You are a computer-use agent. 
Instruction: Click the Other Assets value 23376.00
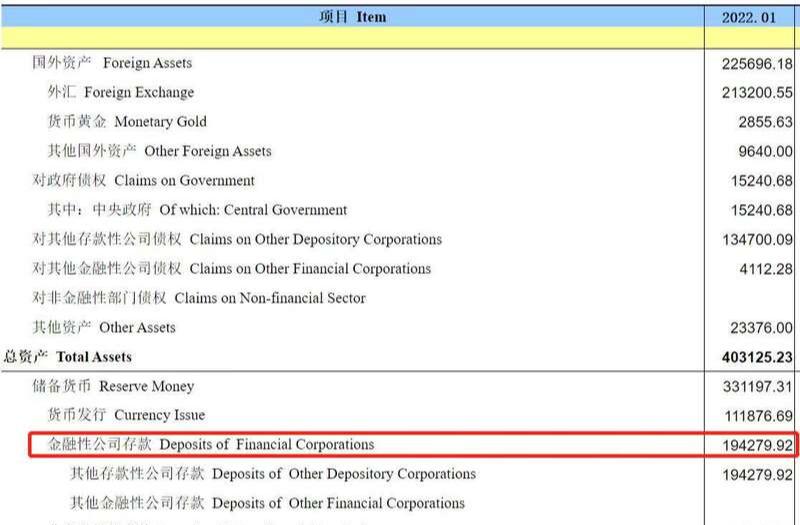[x=760, y=328]
